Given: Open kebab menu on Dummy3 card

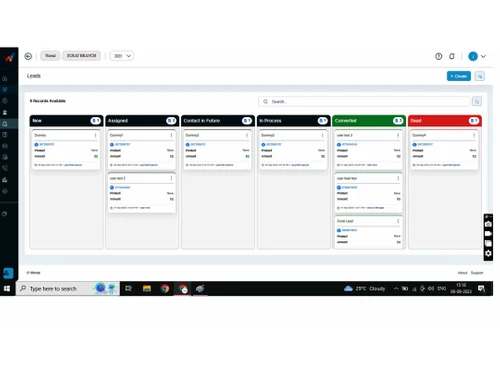Looking at the screenshot, I should pyautogui.click(x=247, y=135).
